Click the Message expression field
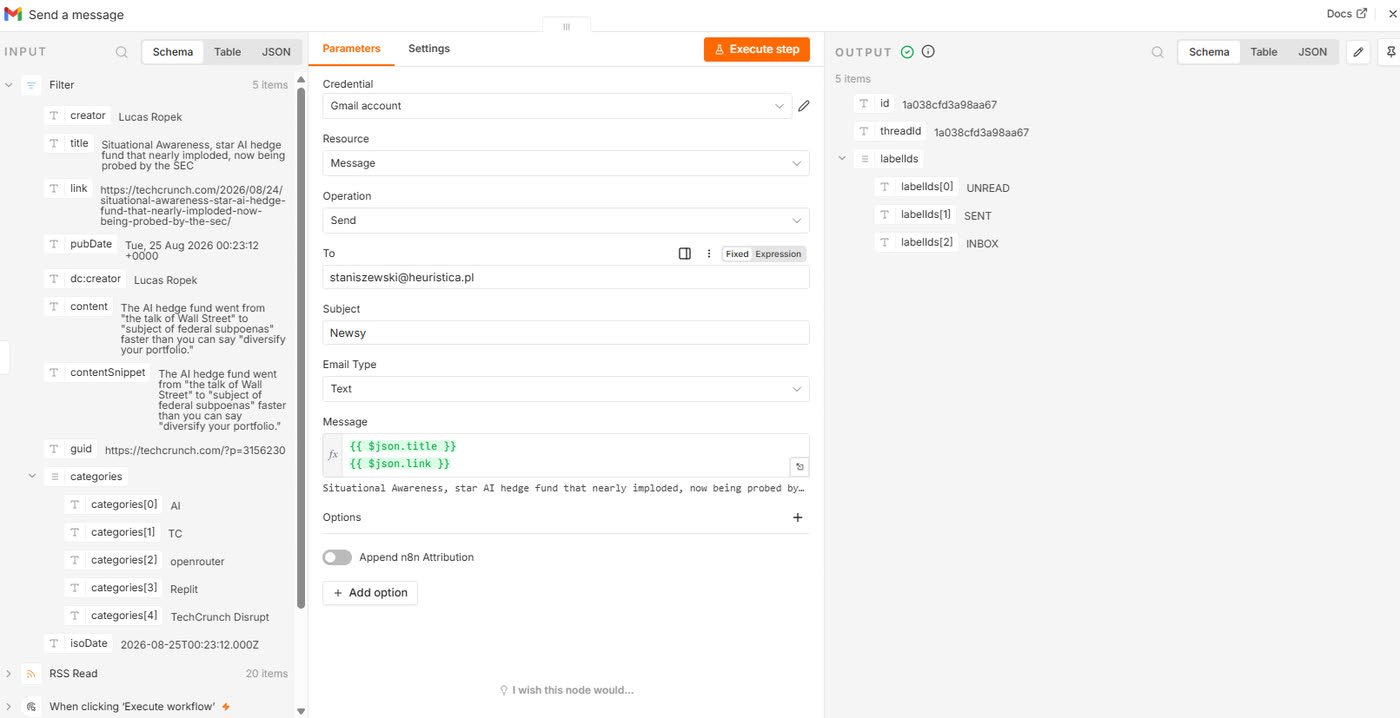This screenshot has height=718, width=1400. [x=566, y=455]
